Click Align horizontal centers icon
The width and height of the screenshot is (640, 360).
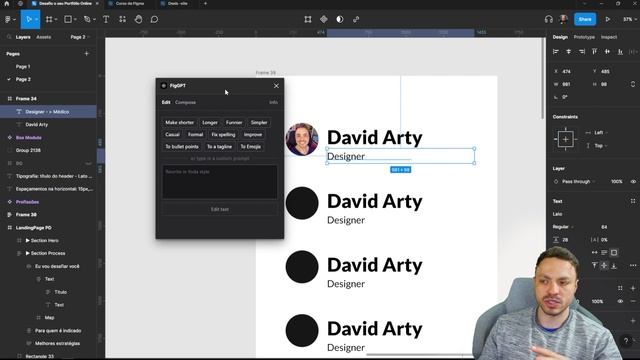(x=569, y=51)
